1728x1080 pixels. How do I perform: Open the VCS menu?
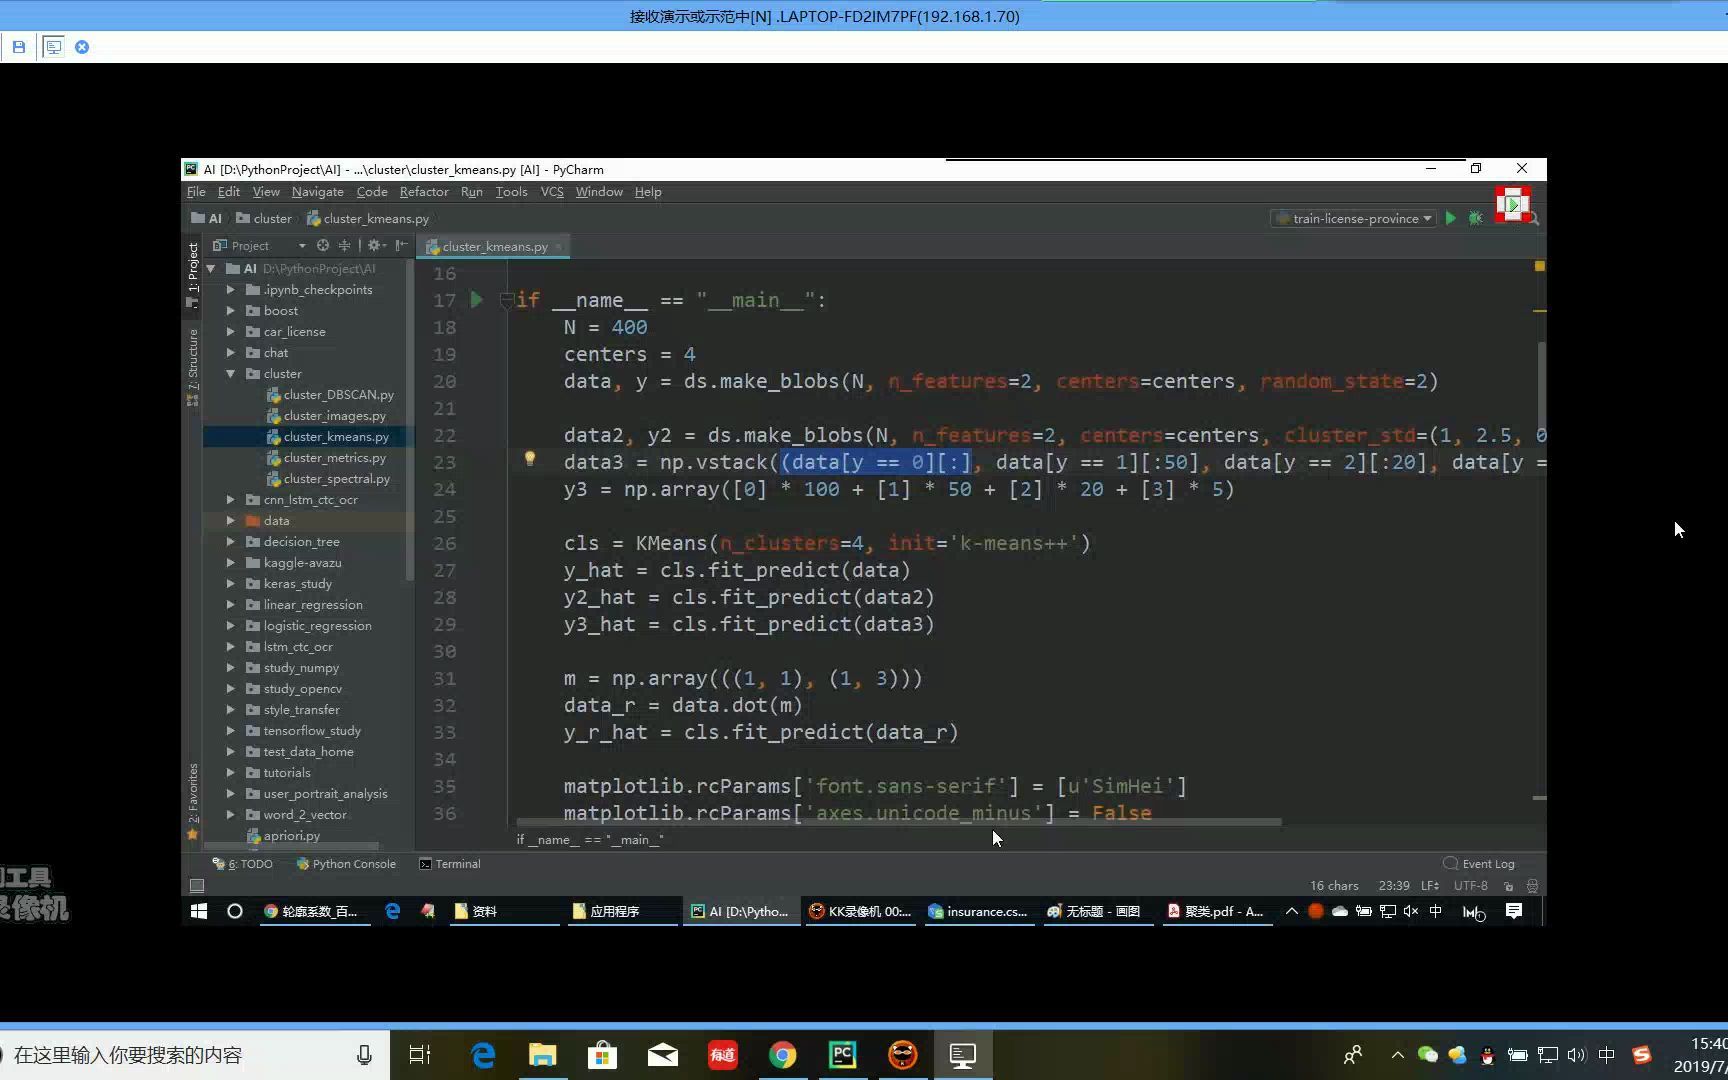pos(552,192)
